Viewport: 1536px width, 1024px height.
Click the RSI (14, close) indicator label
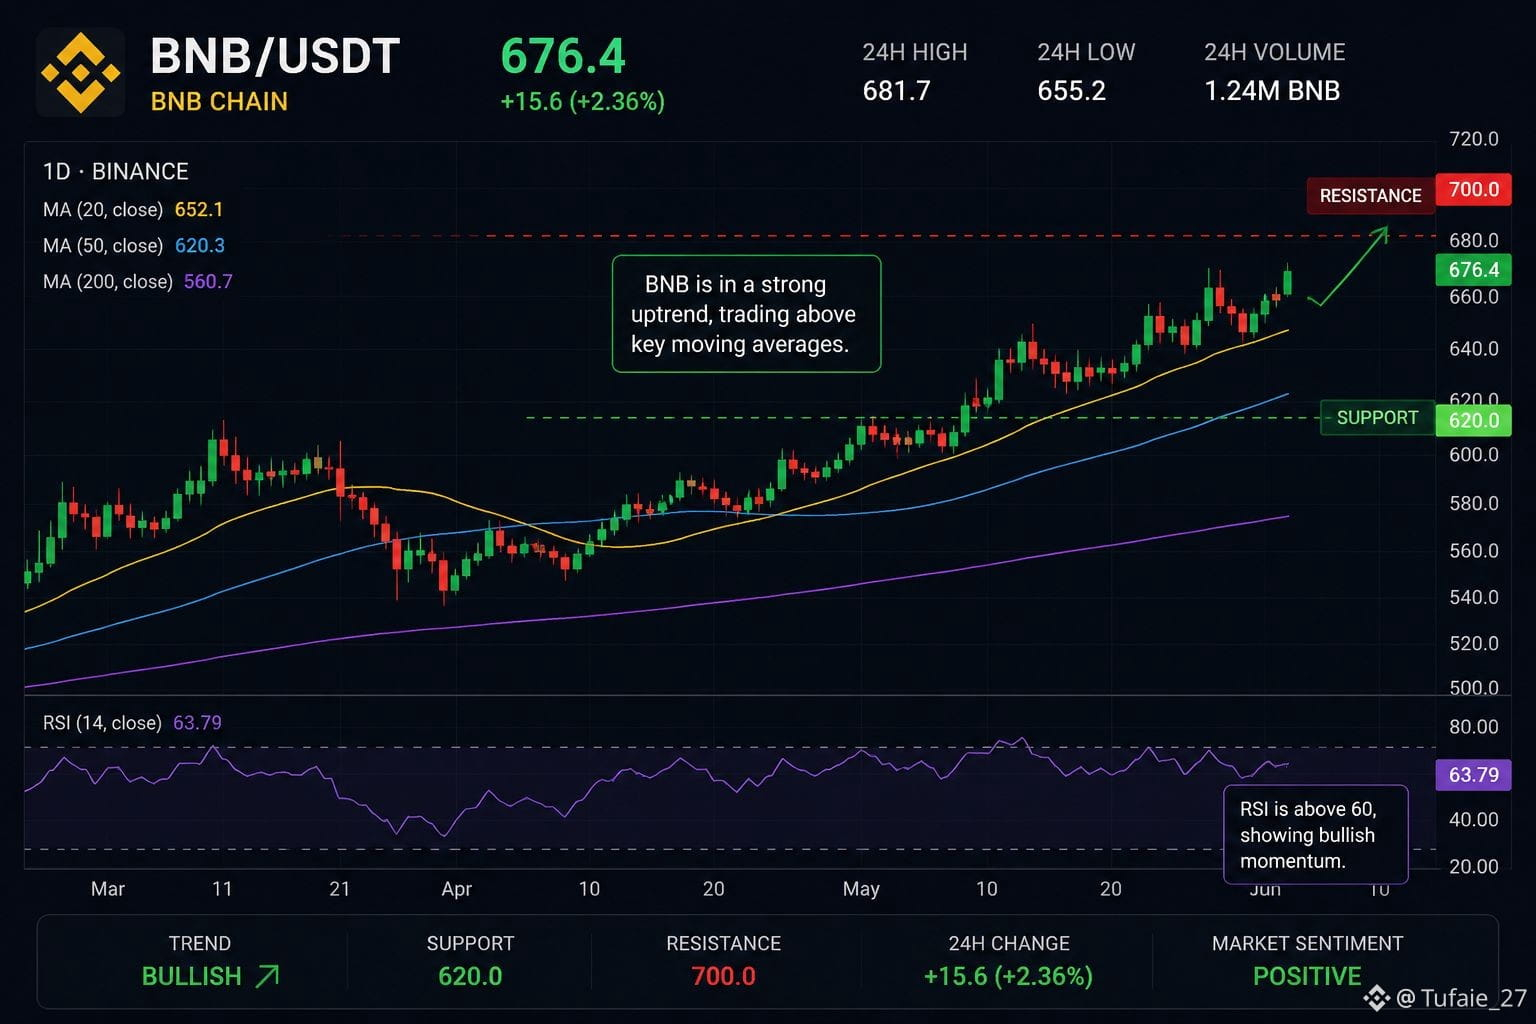click(102, 723)
